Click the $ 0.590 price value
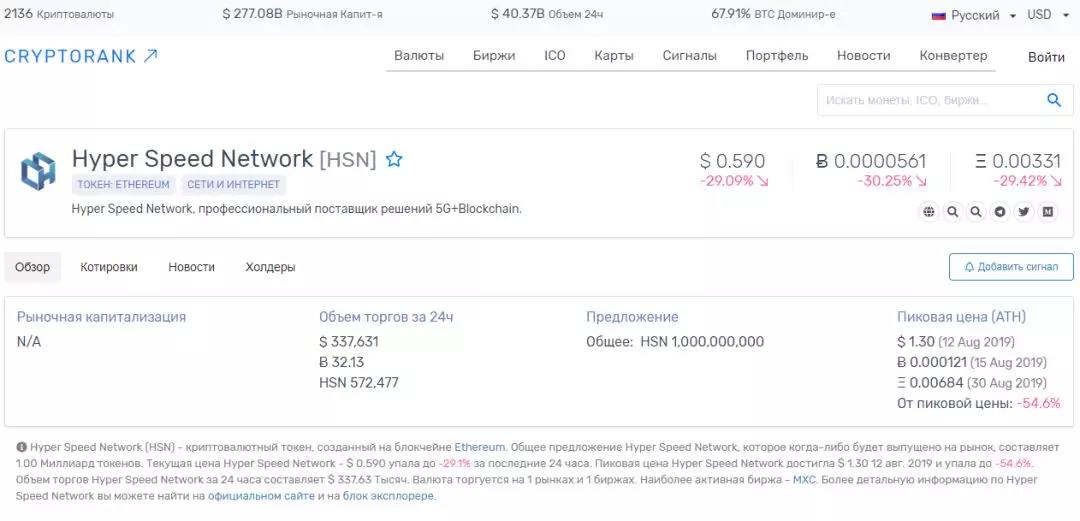1080x521 pixels. click(732, 161)
